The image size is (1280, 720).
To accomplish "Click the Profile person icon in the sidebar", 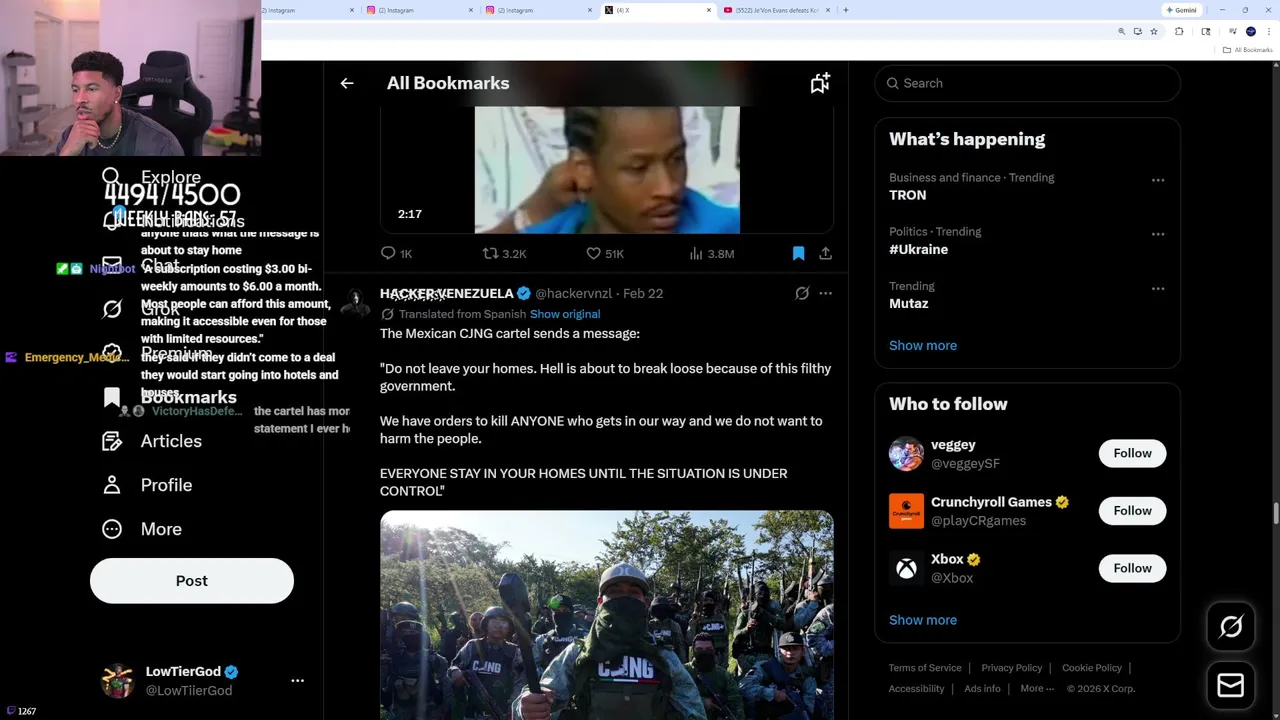I will coord(112,485).
